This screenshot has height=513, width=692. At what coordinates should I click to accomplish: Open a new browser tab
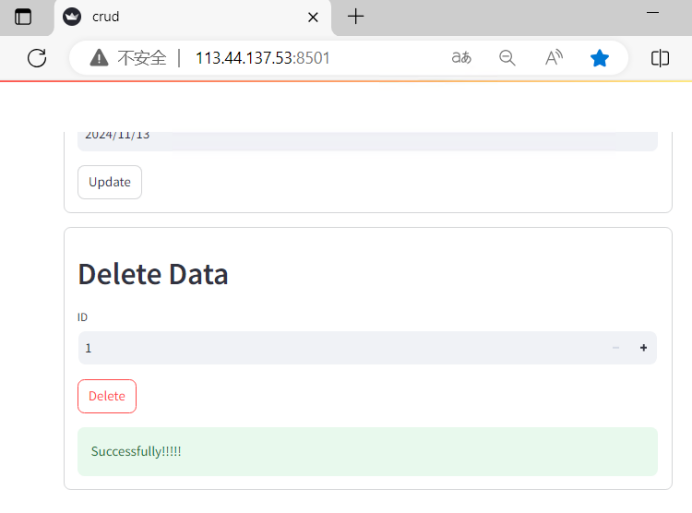click(x=356, y=17)
